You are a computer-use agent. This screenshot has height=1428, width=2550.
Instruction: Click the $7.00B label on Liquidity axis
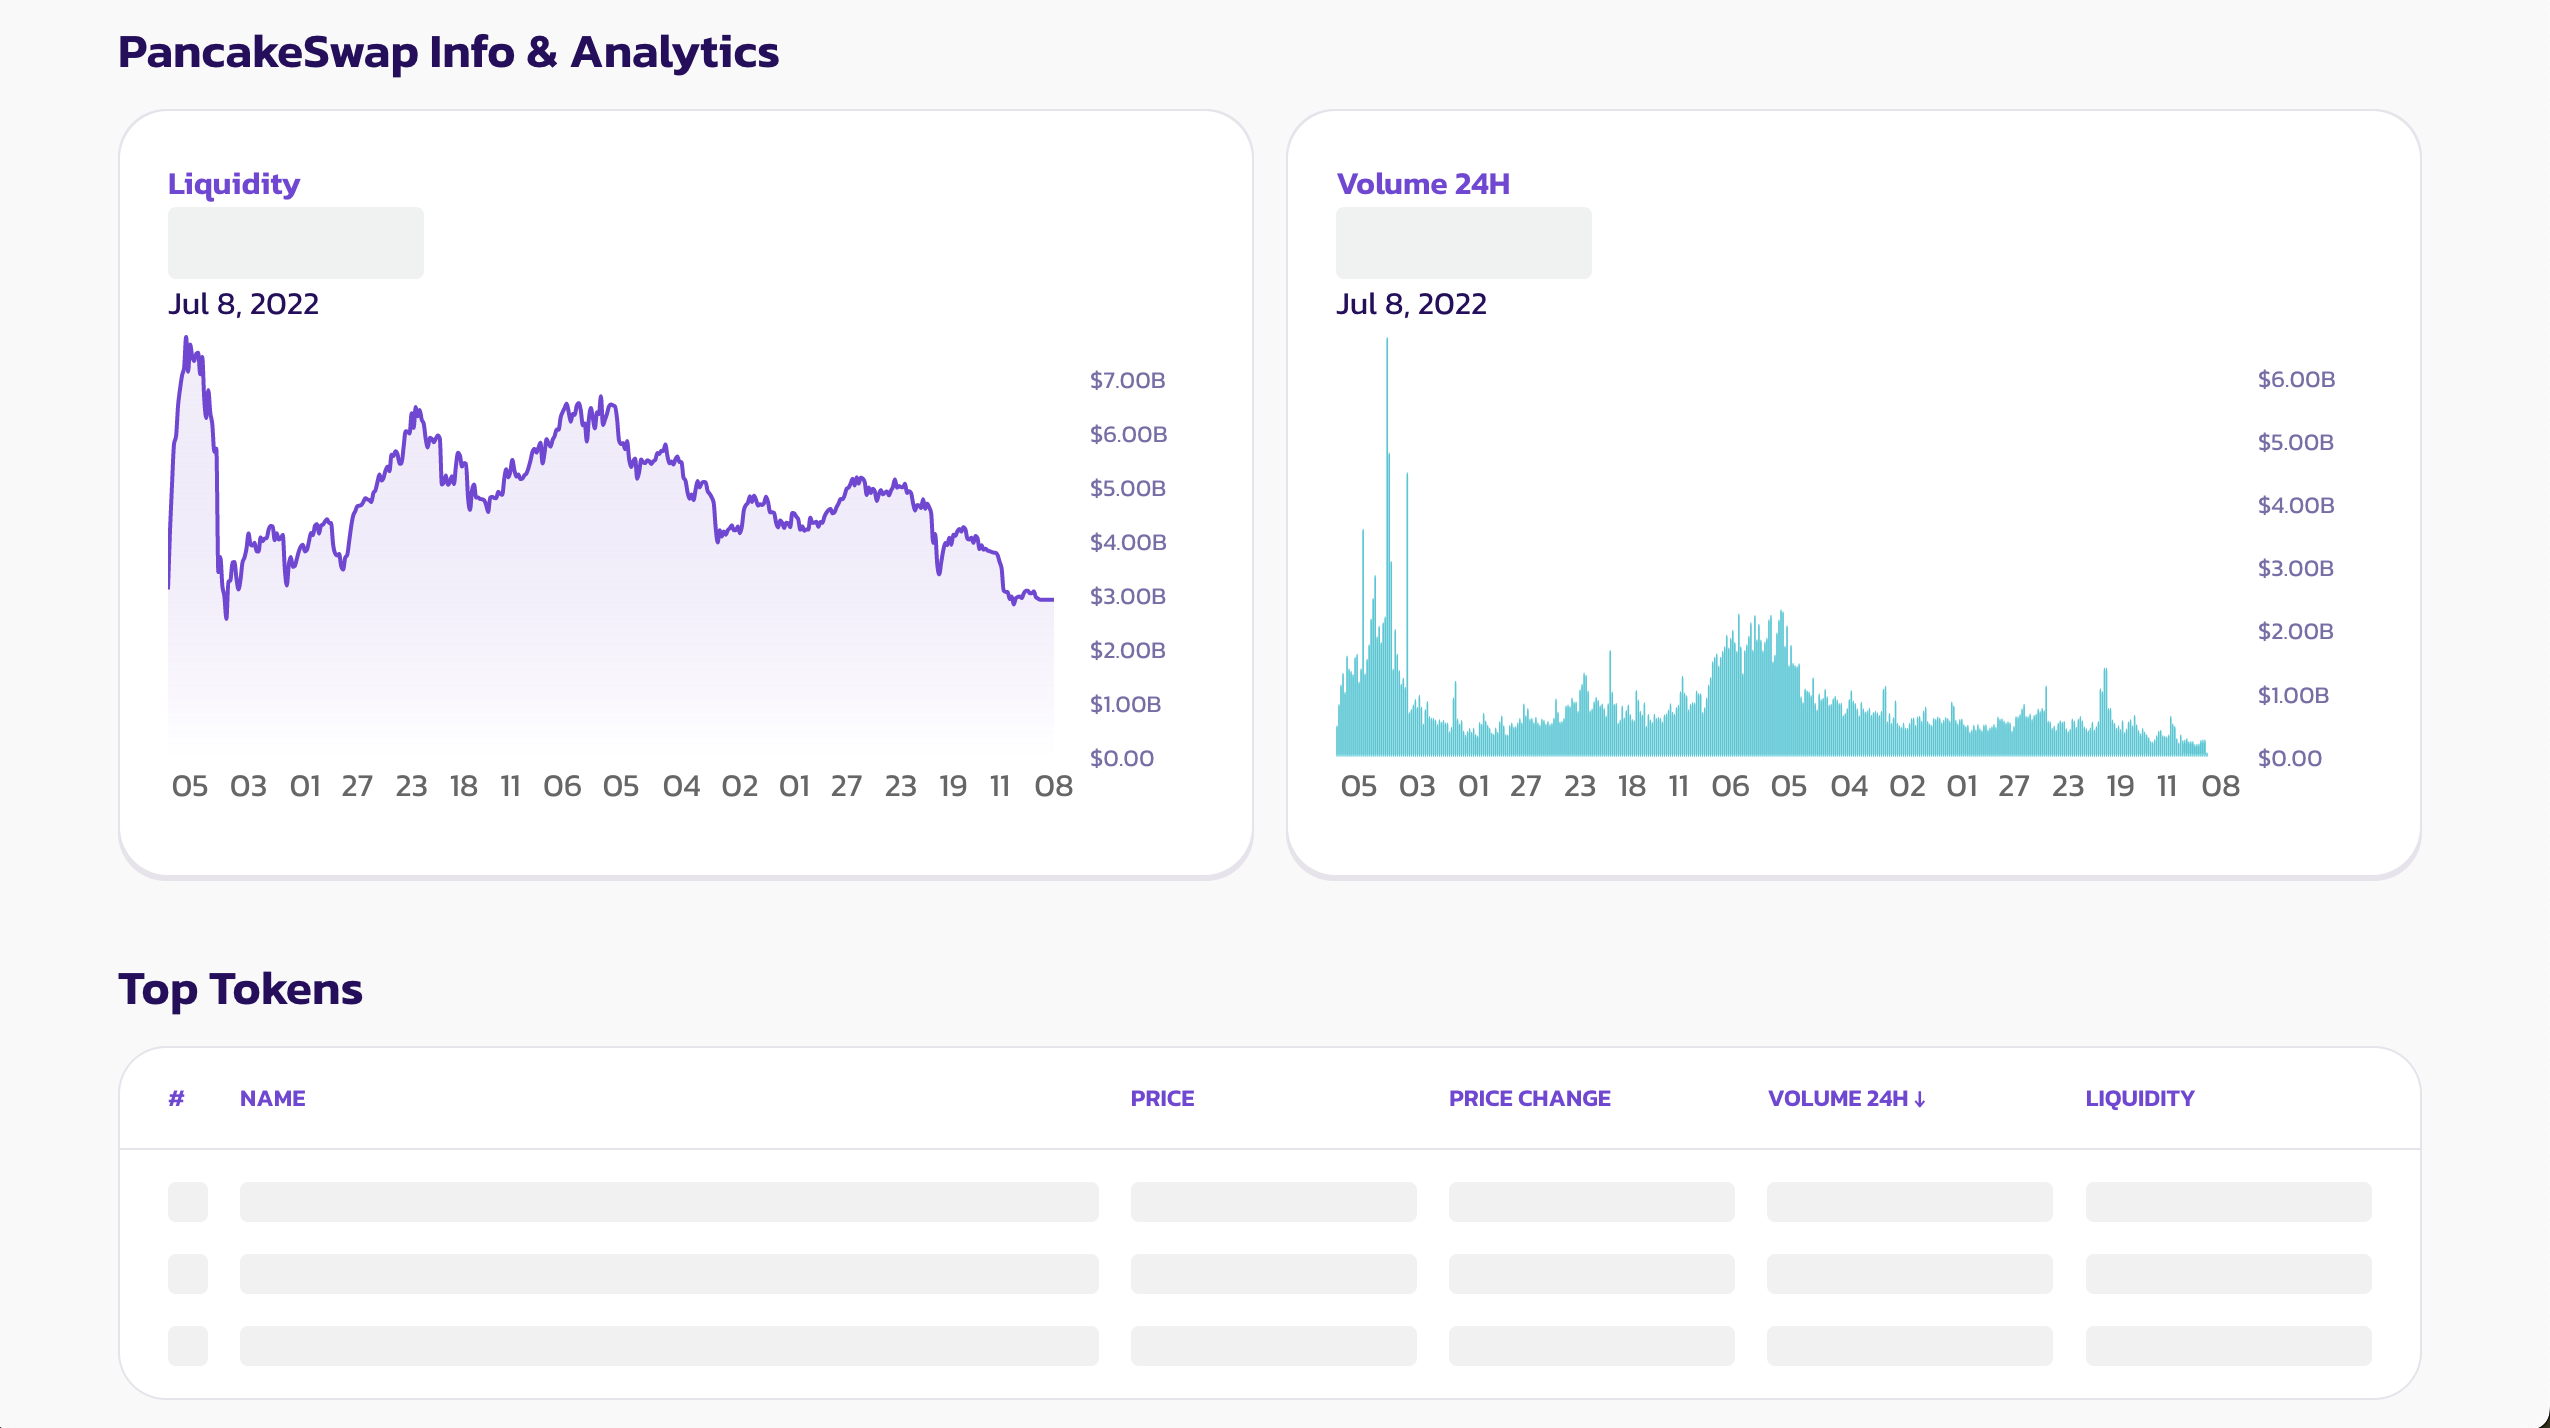(1127, 380)
